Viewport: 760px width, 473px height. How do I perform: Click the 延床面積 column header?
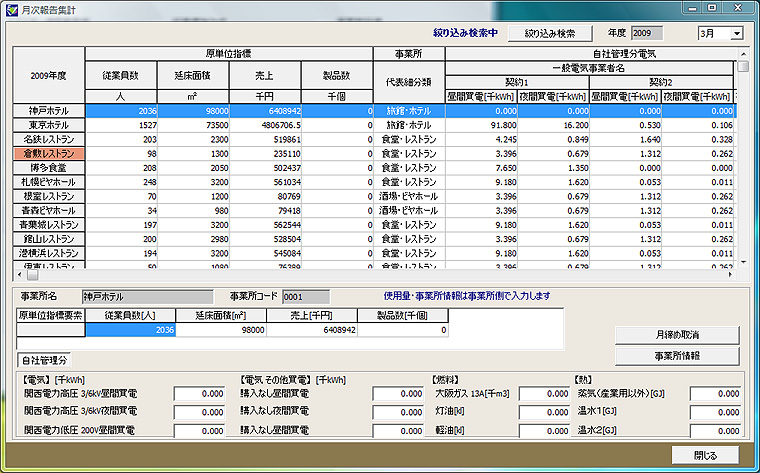193,76
